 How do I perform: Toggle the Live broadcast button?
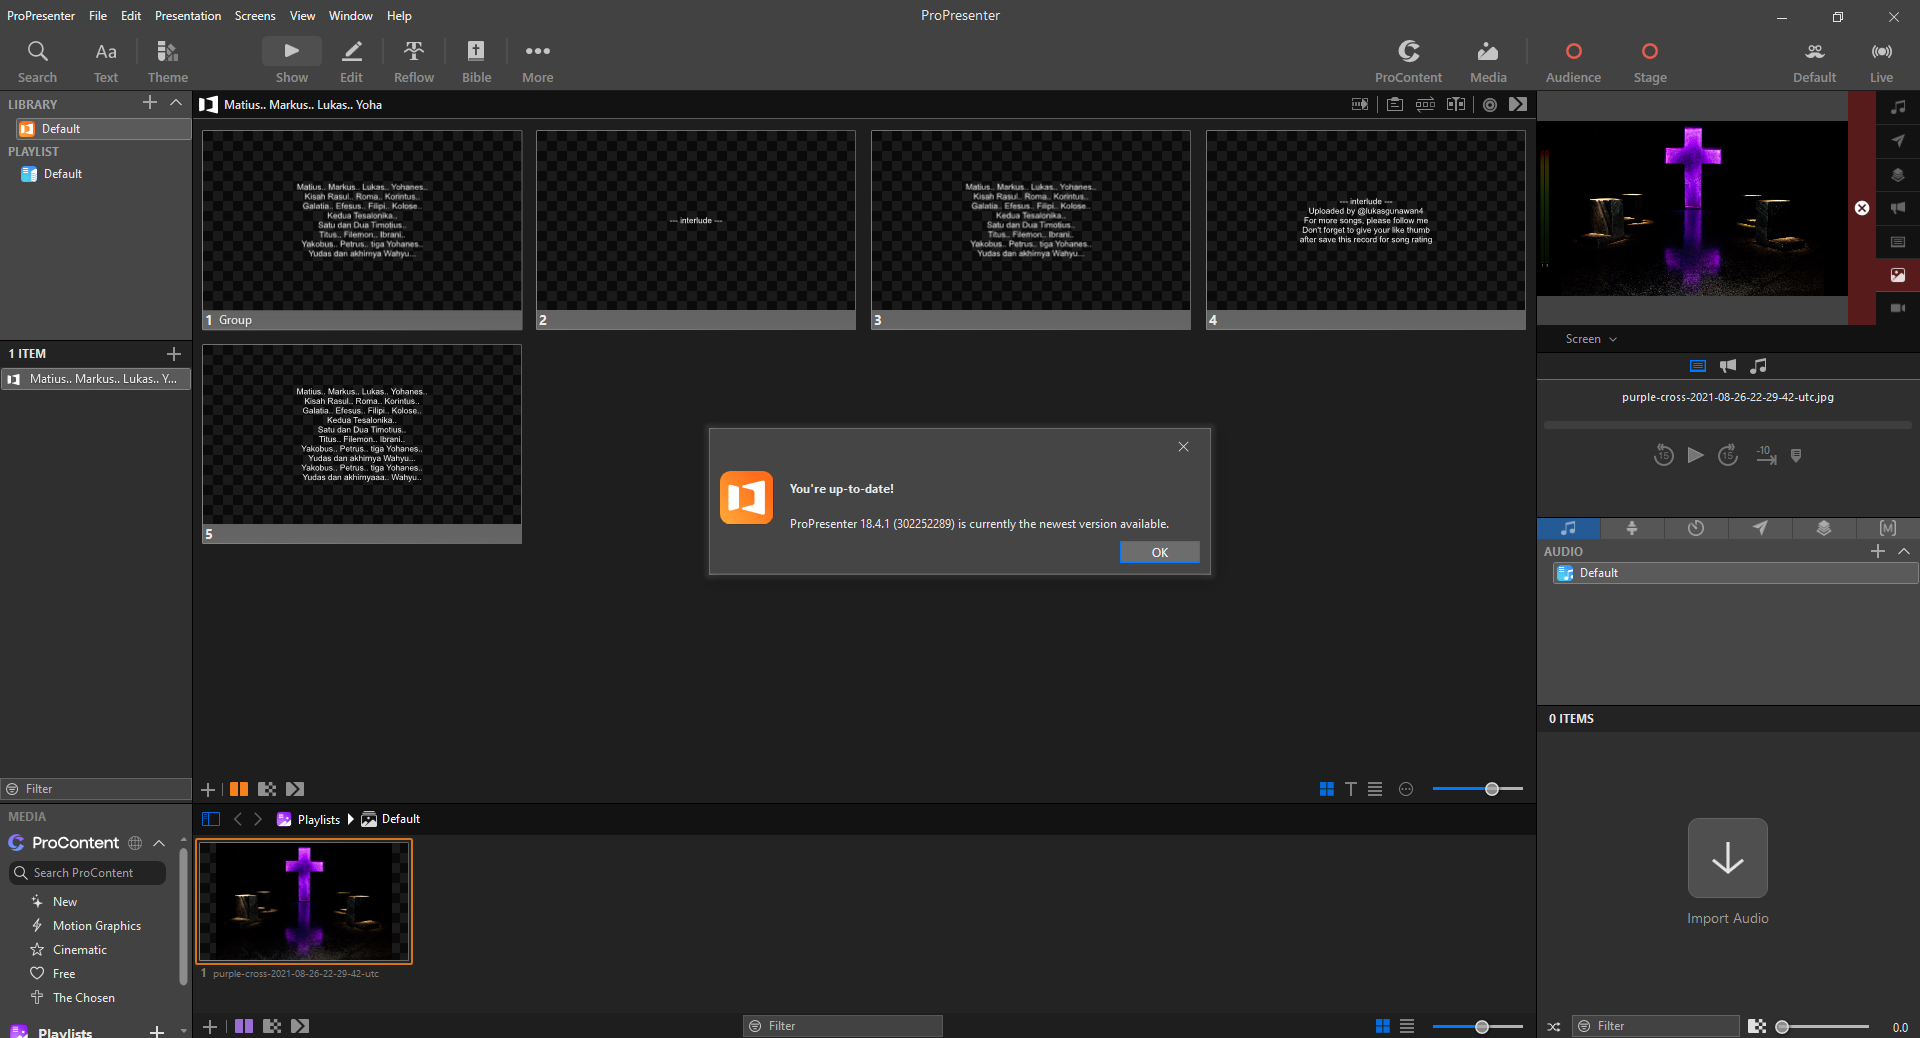point(1881,62)
